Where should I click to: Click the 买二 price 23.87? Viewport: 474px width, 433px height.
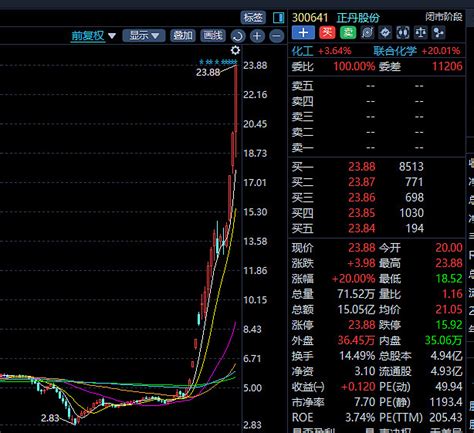pyautogui.click(x=362, y=182)
